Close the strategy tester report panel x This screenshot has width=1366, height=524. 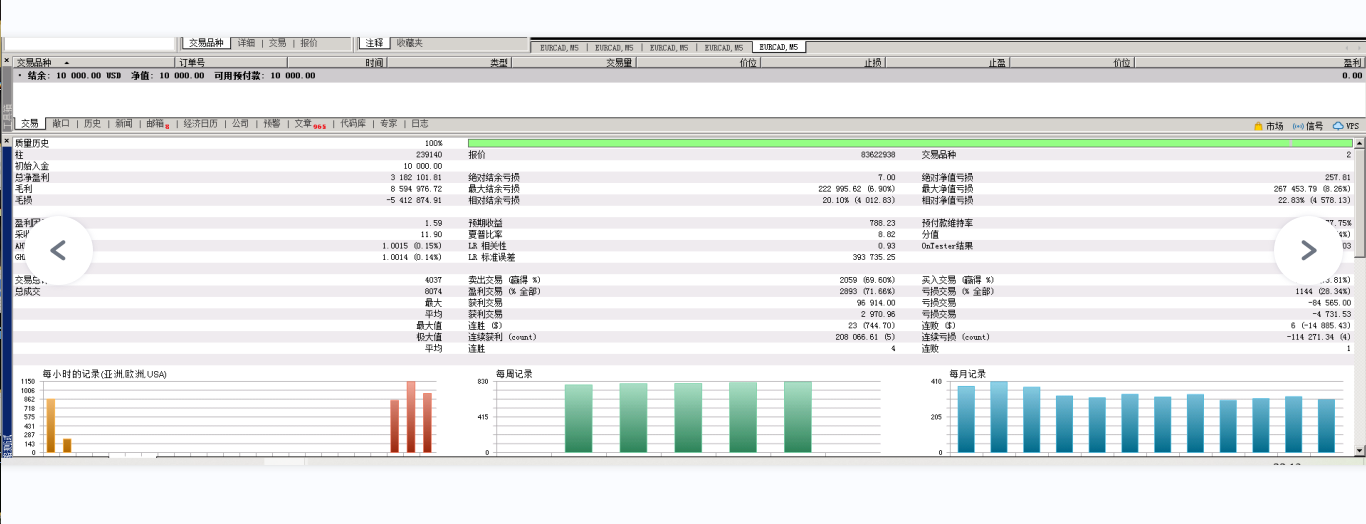[6, 142]
